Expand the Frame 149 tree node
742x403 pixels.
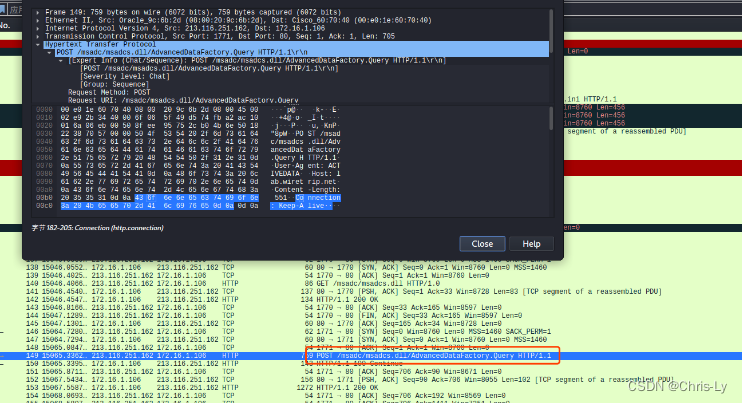pos(38,13)
